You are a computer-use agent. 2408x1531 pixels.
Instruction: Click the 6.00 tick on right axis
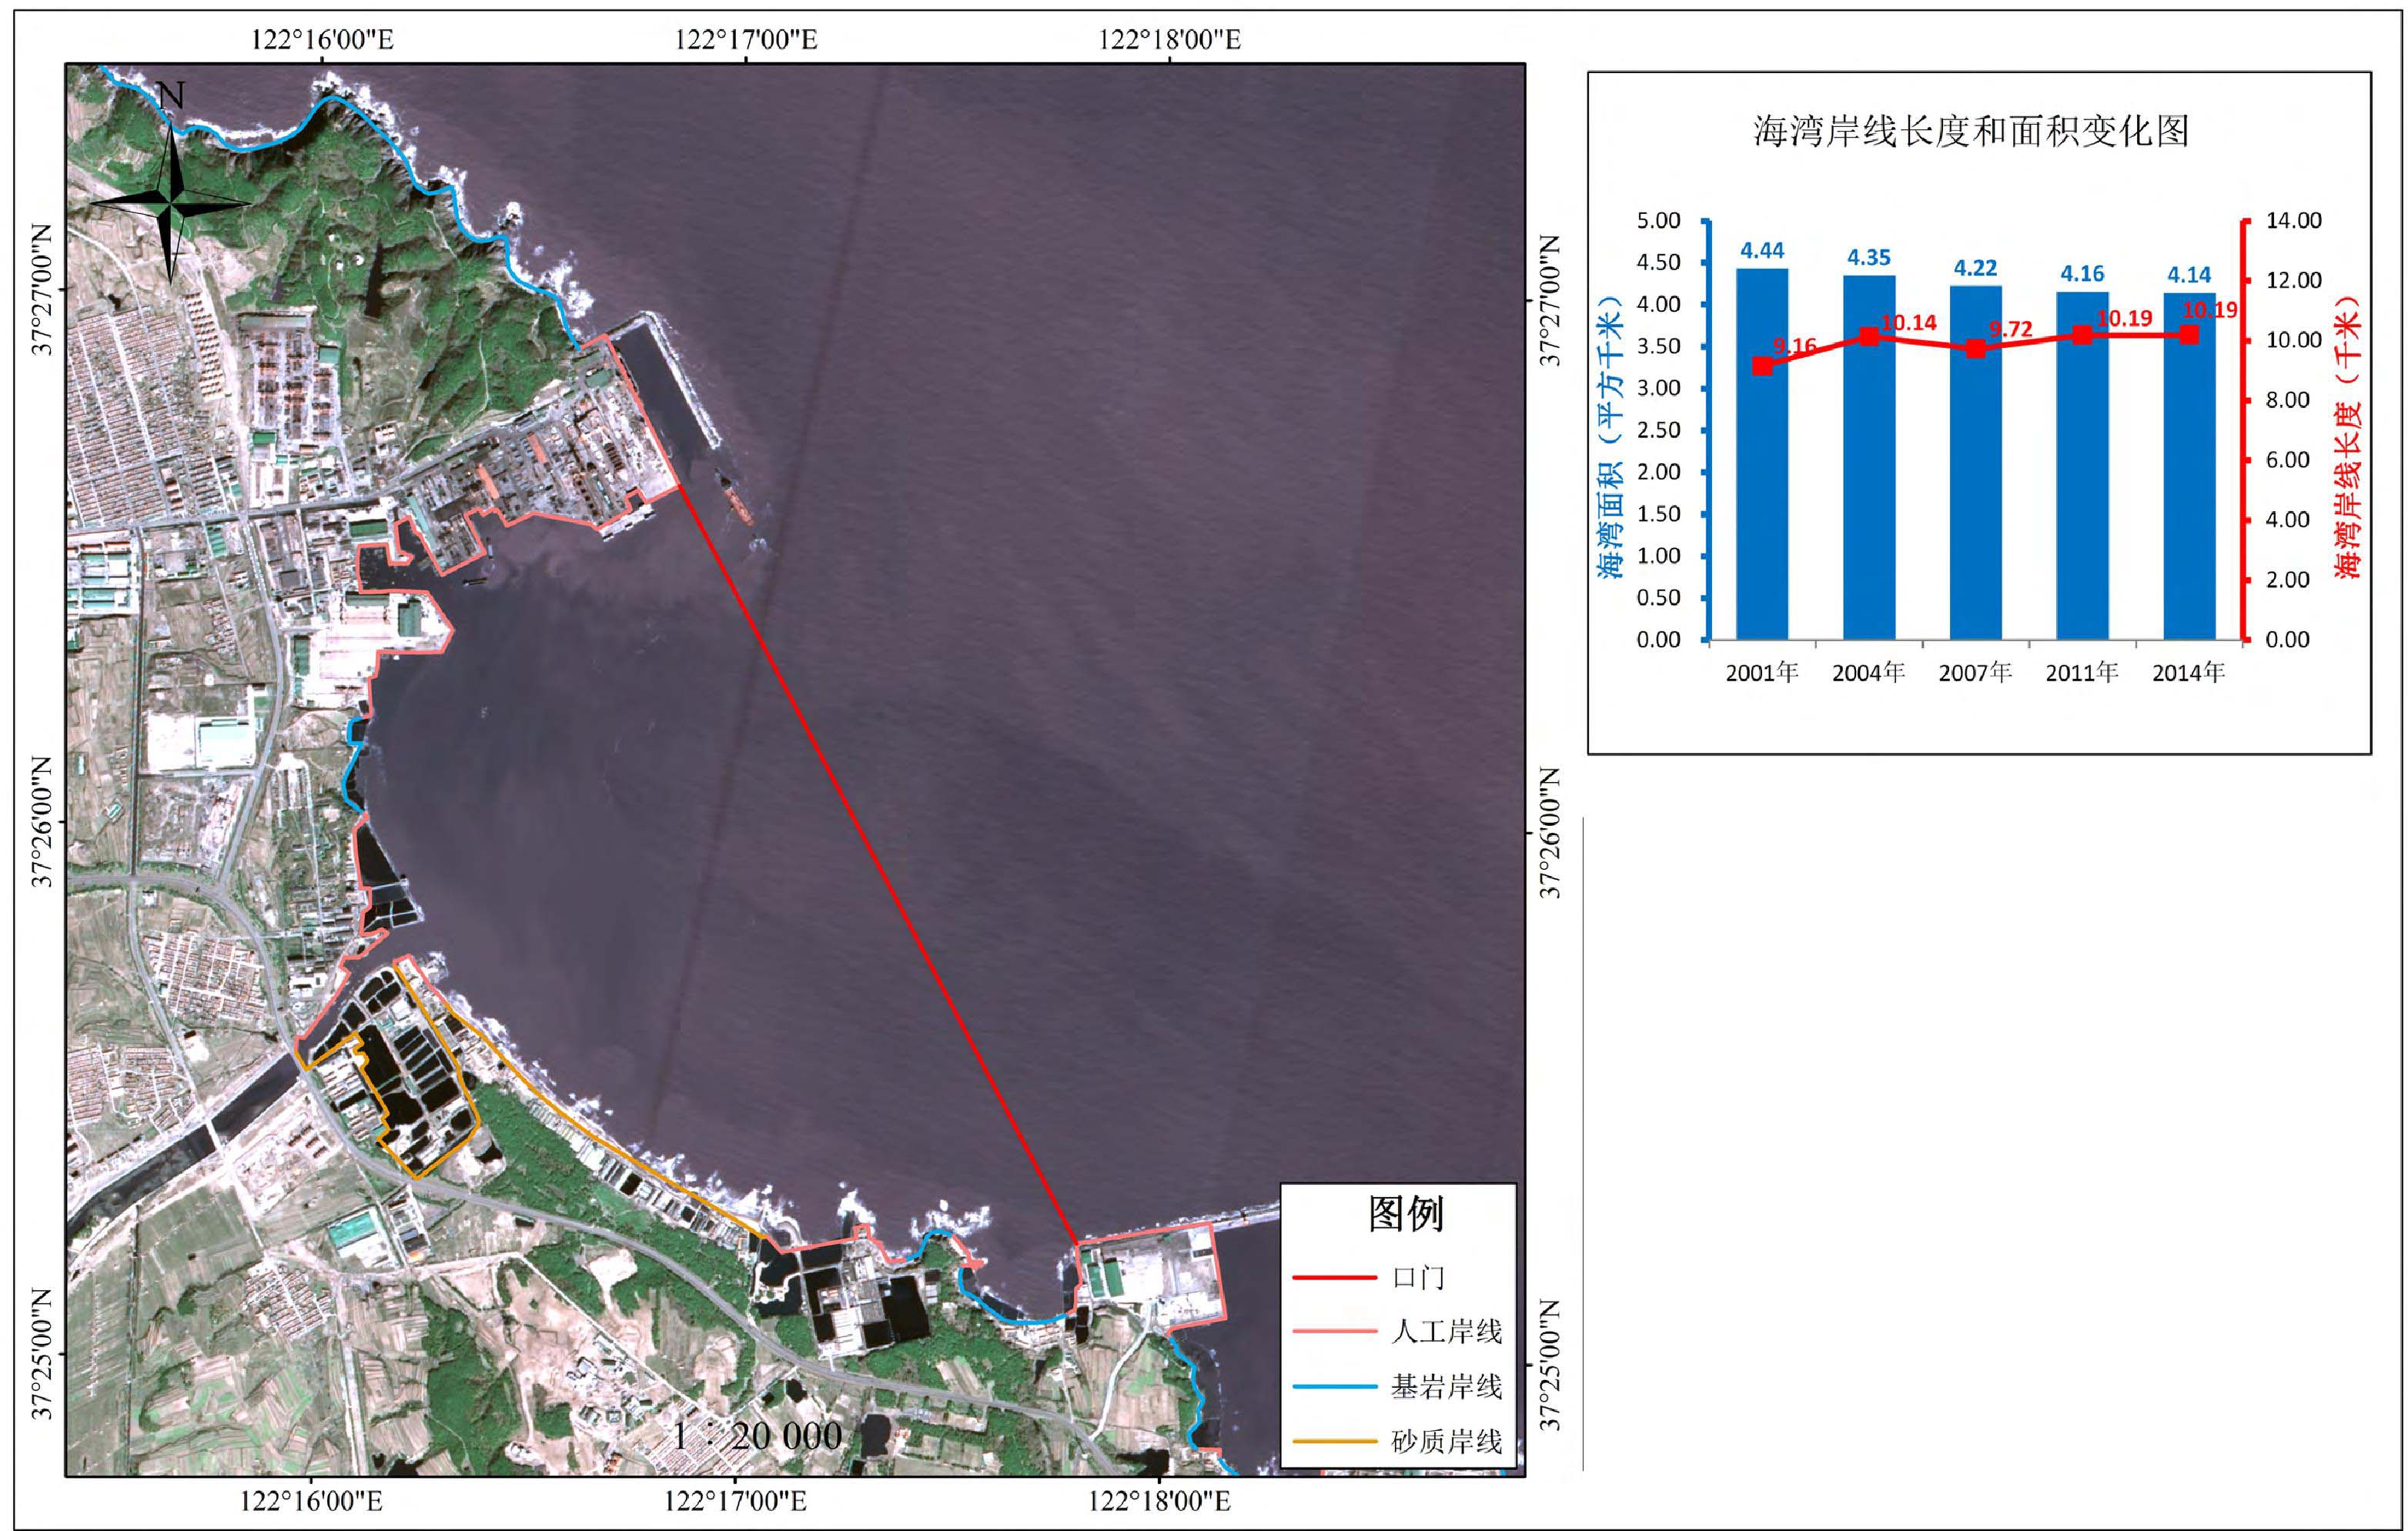2288,460
